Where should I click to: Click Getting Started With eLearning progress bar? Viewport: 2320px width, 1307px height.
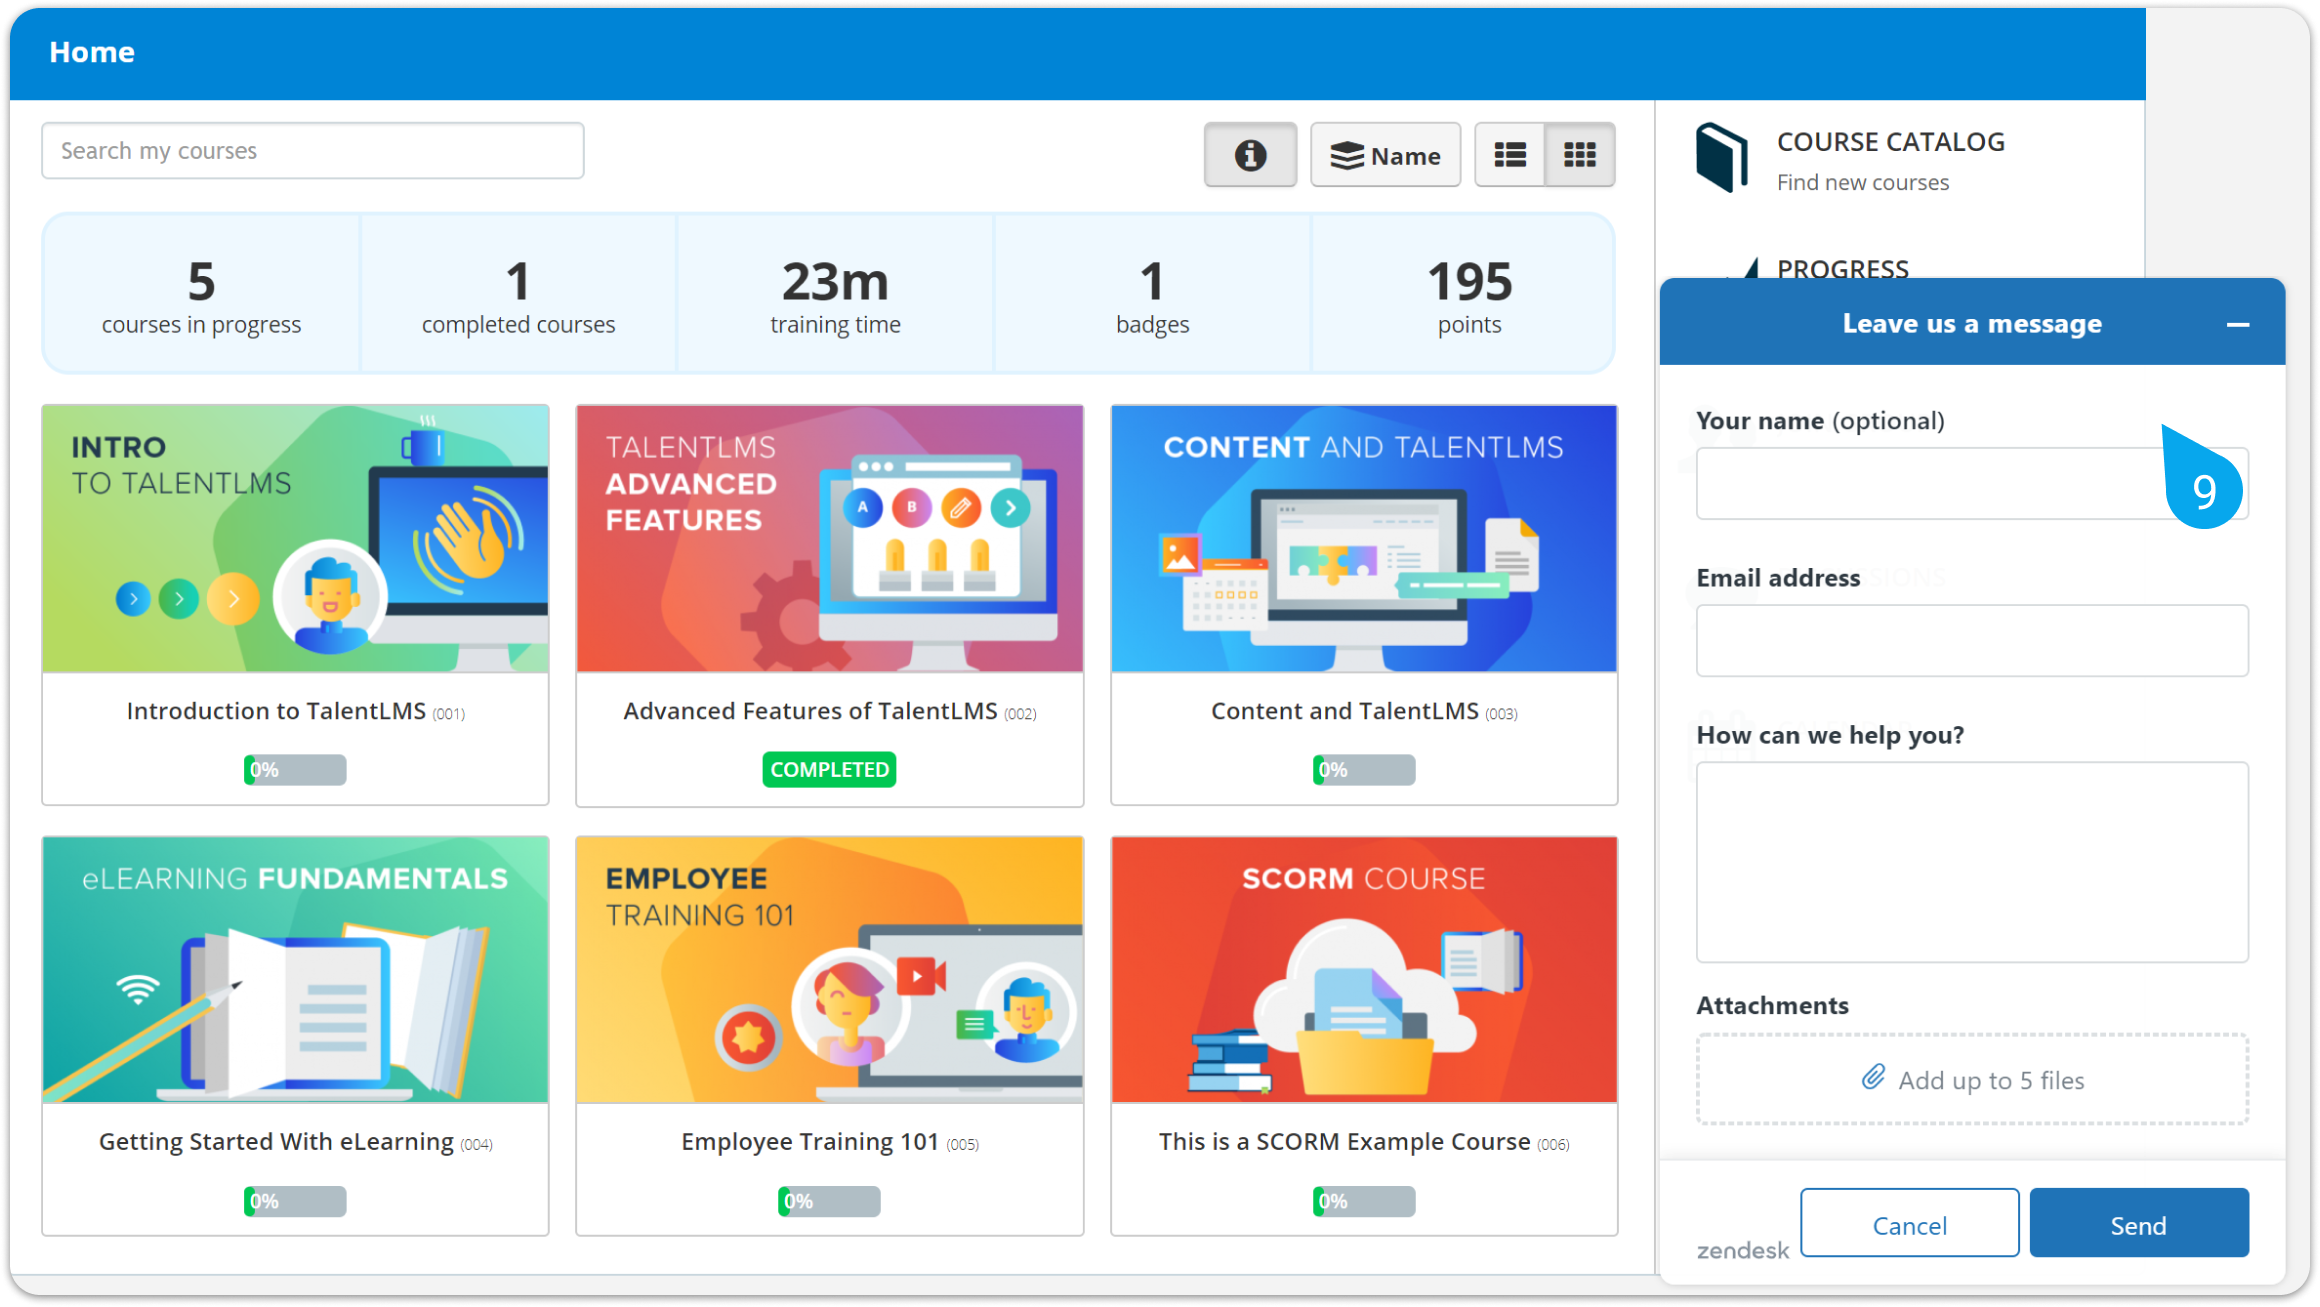295,1201
